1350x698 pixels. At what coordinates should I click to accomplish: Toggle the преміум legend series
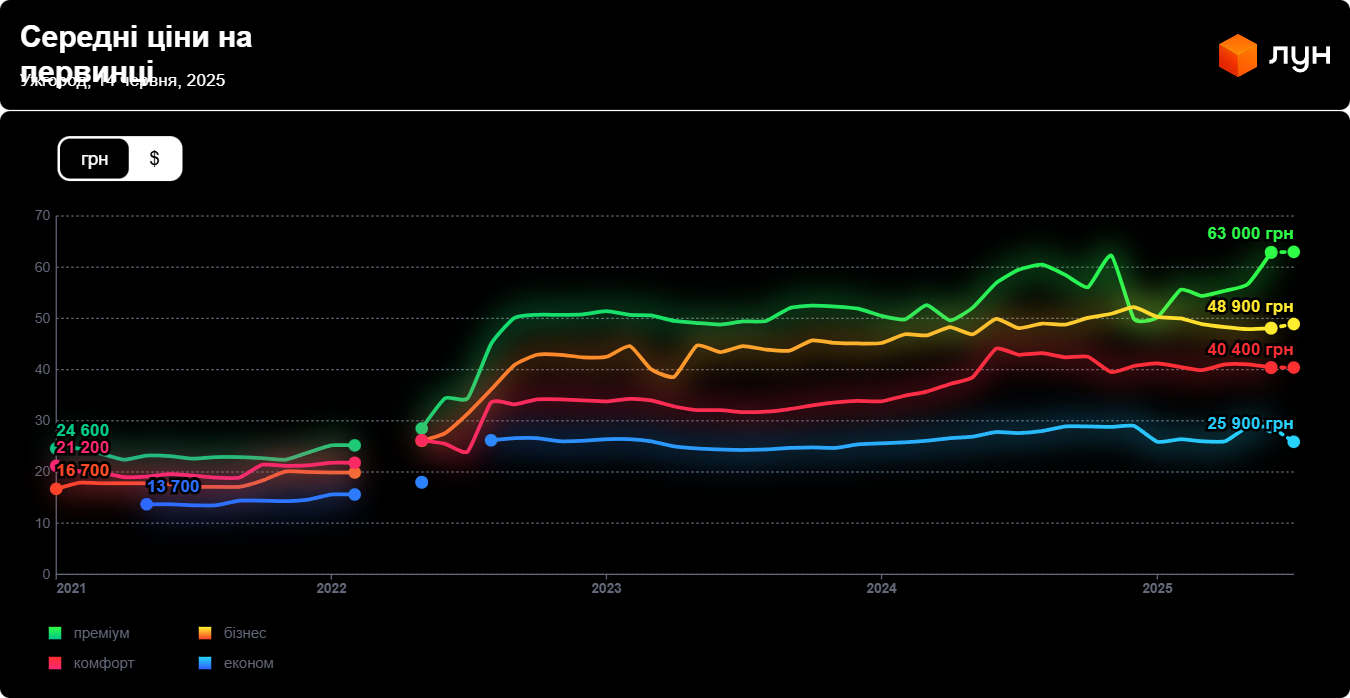(101, 633)
